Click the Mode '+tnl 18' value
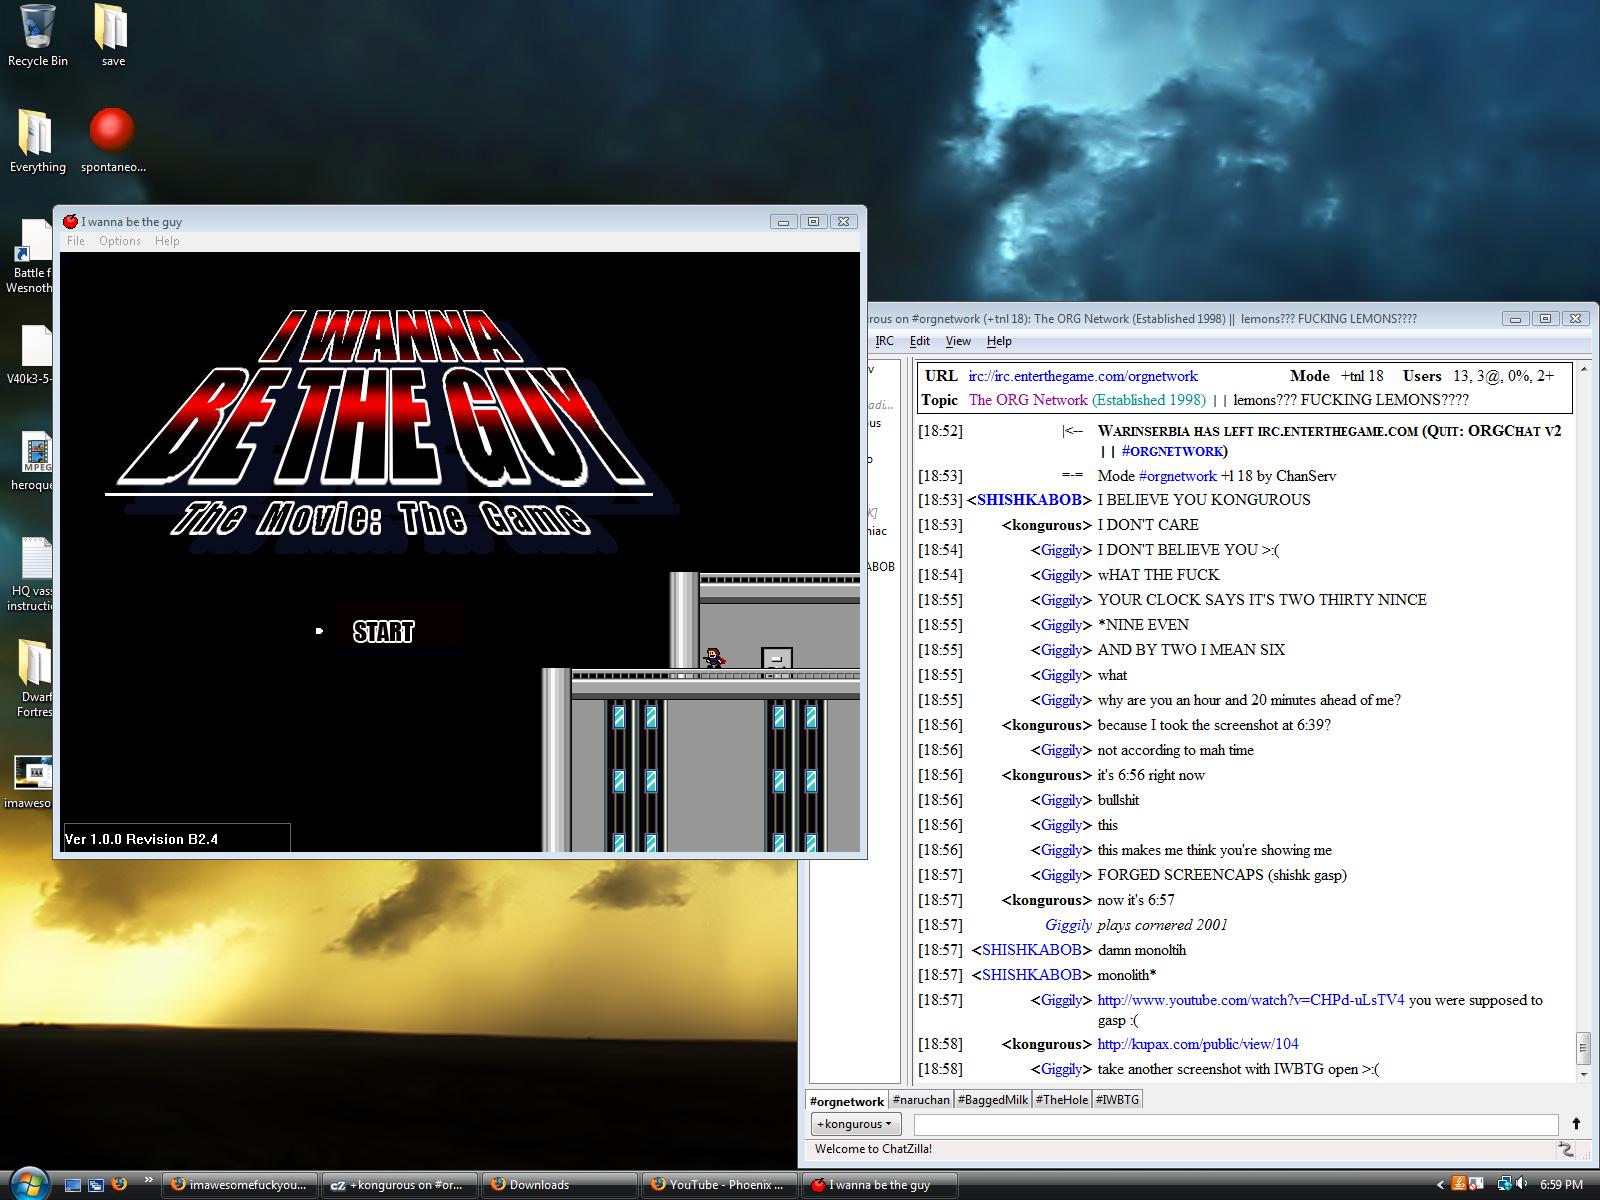Viewport: 1600px width, 1200px height. tap(1362, 376)
